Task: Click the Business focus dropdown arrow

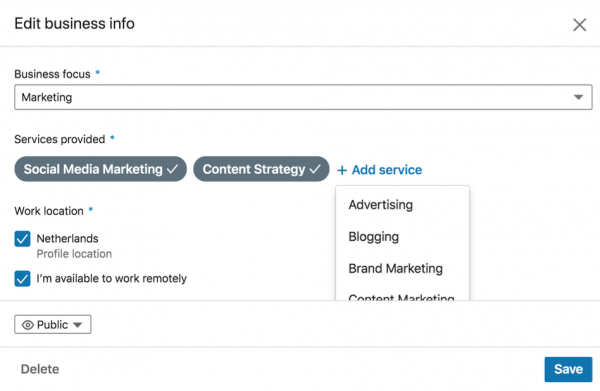Action: 578,97
